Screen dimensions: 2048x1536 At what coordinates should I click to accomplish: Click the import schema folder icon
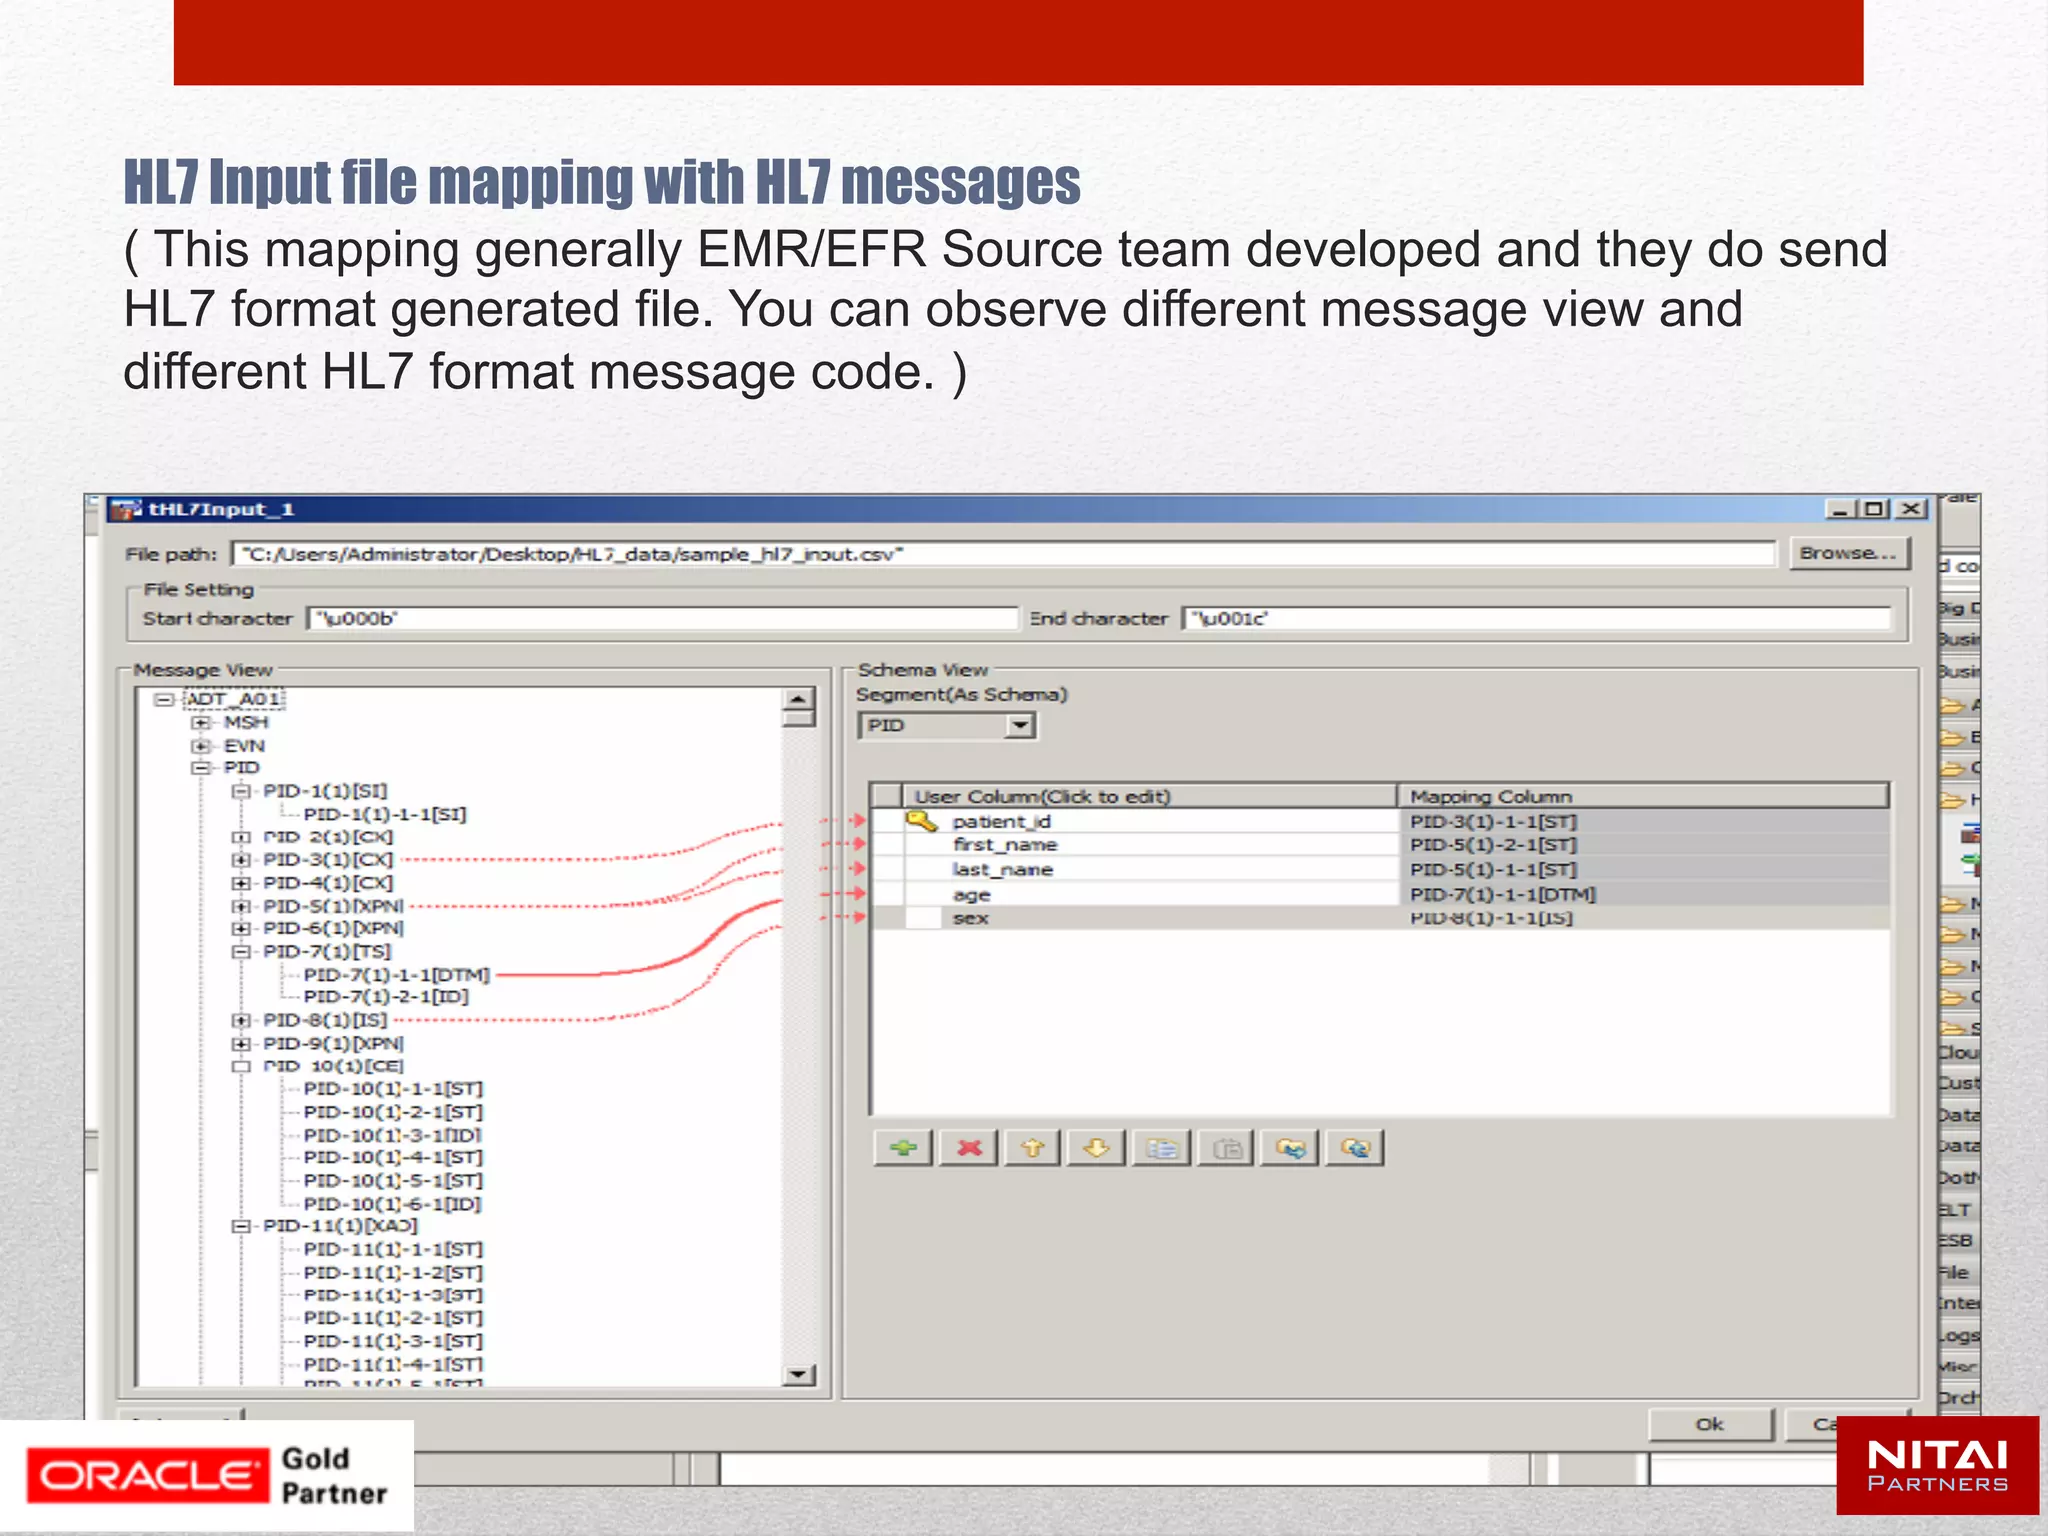[x=1290, y=1148]
